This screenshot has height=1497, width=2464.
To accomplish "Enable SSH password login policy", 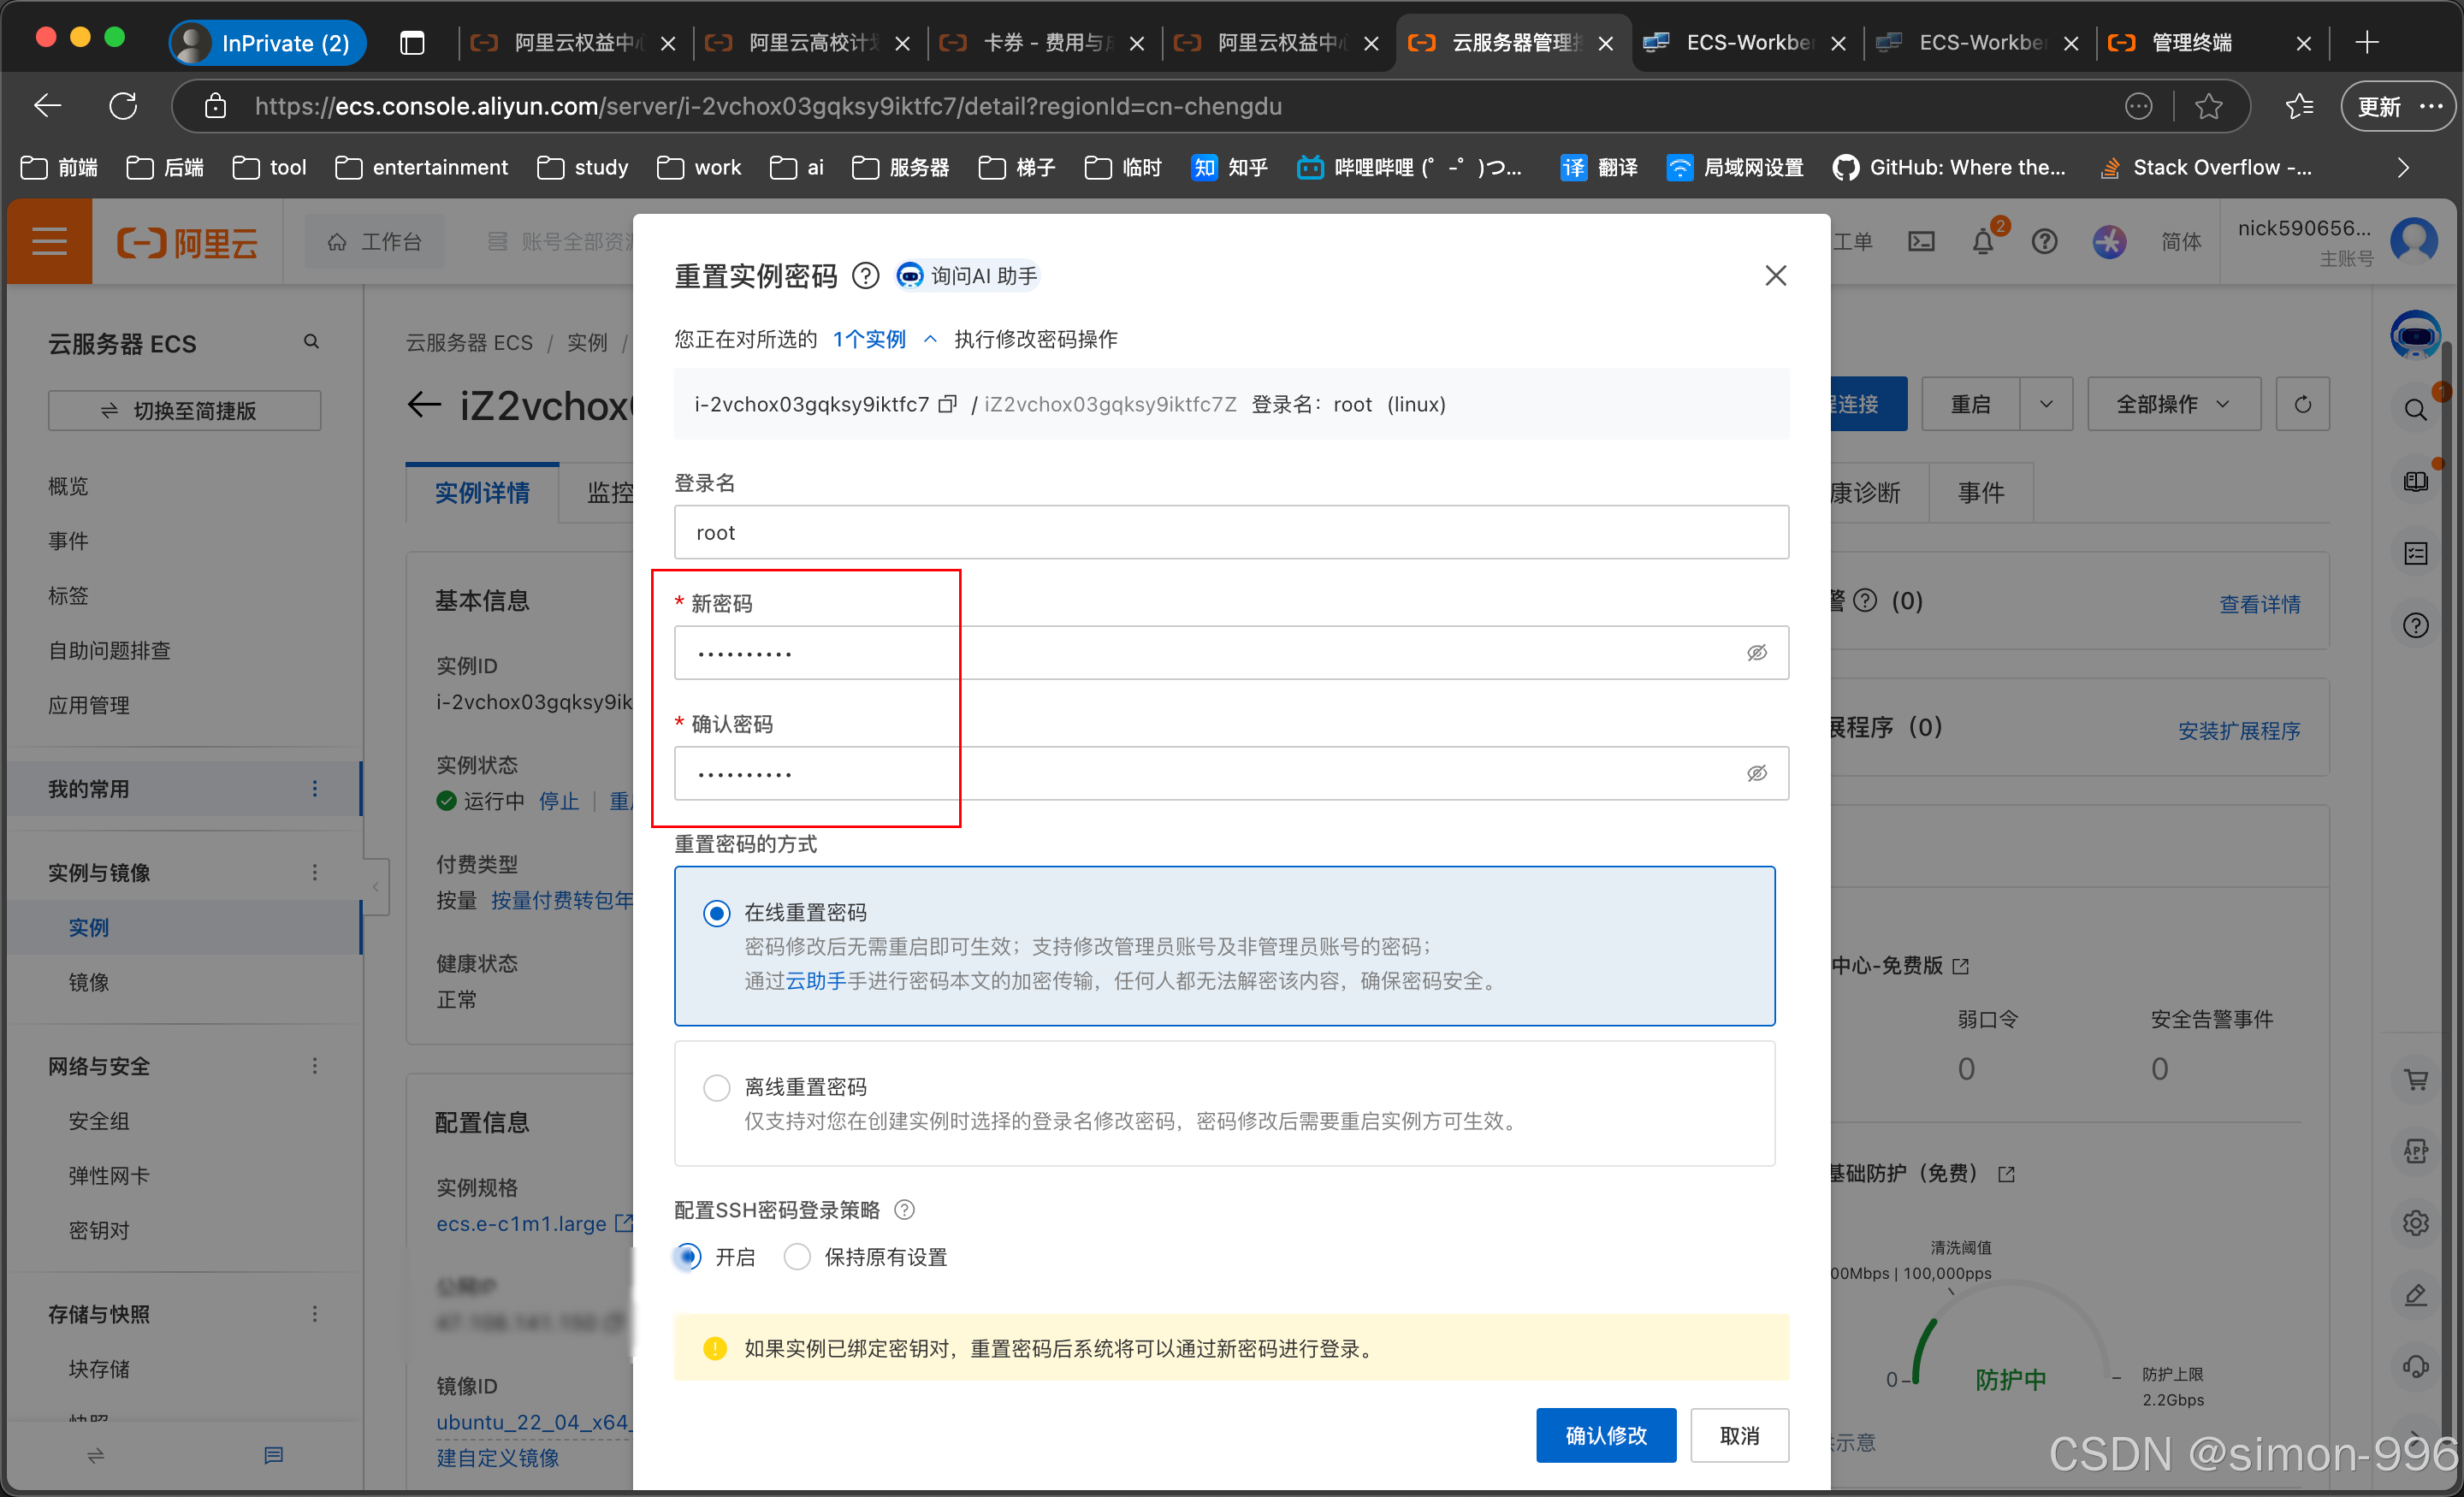I will (x=688, y=1257).
